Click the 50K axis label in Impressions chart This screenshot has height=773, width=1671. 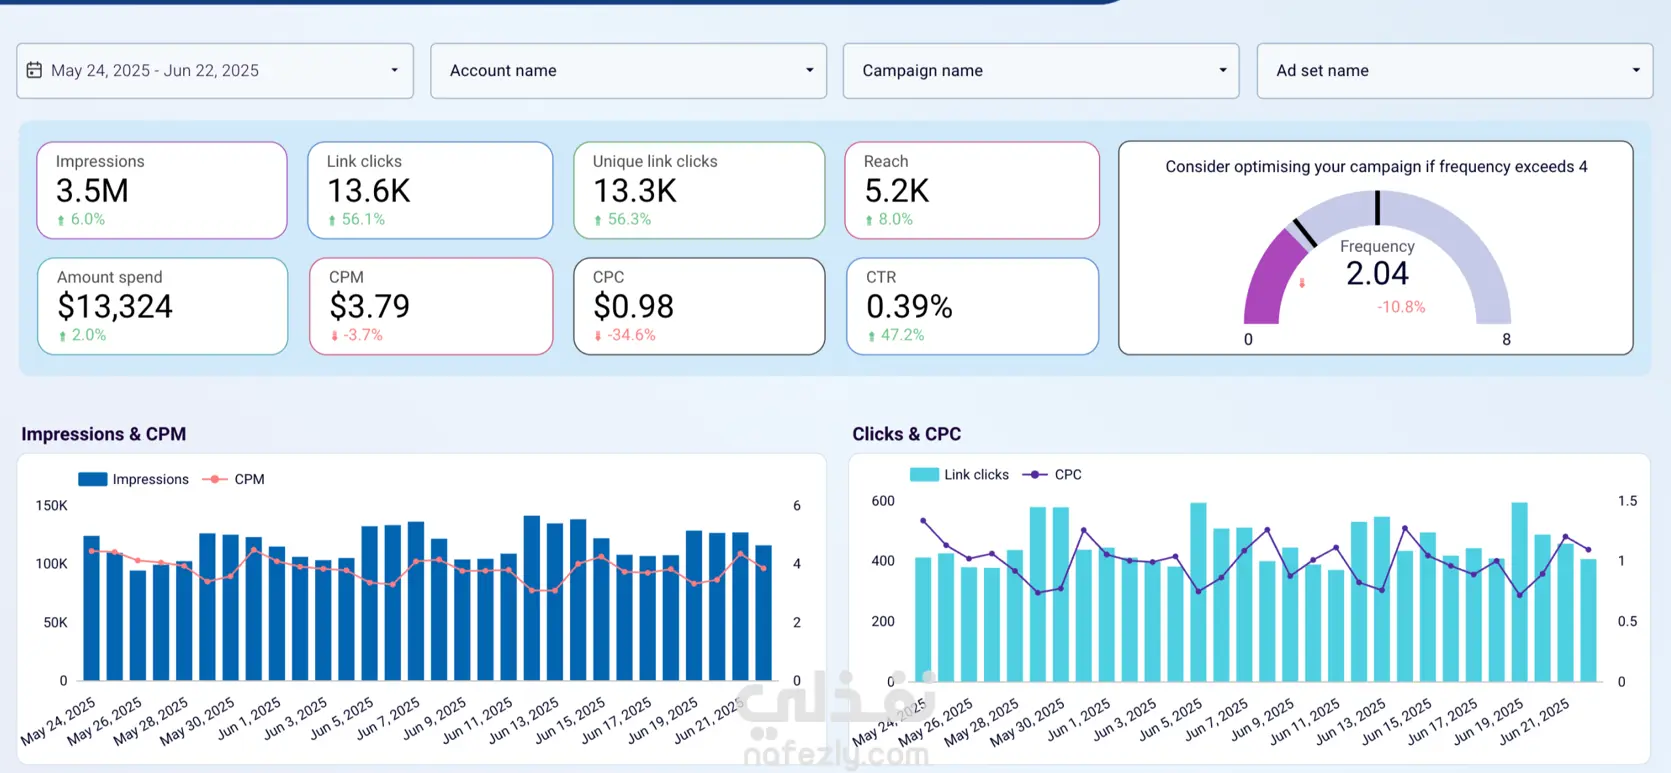[56, 622]
